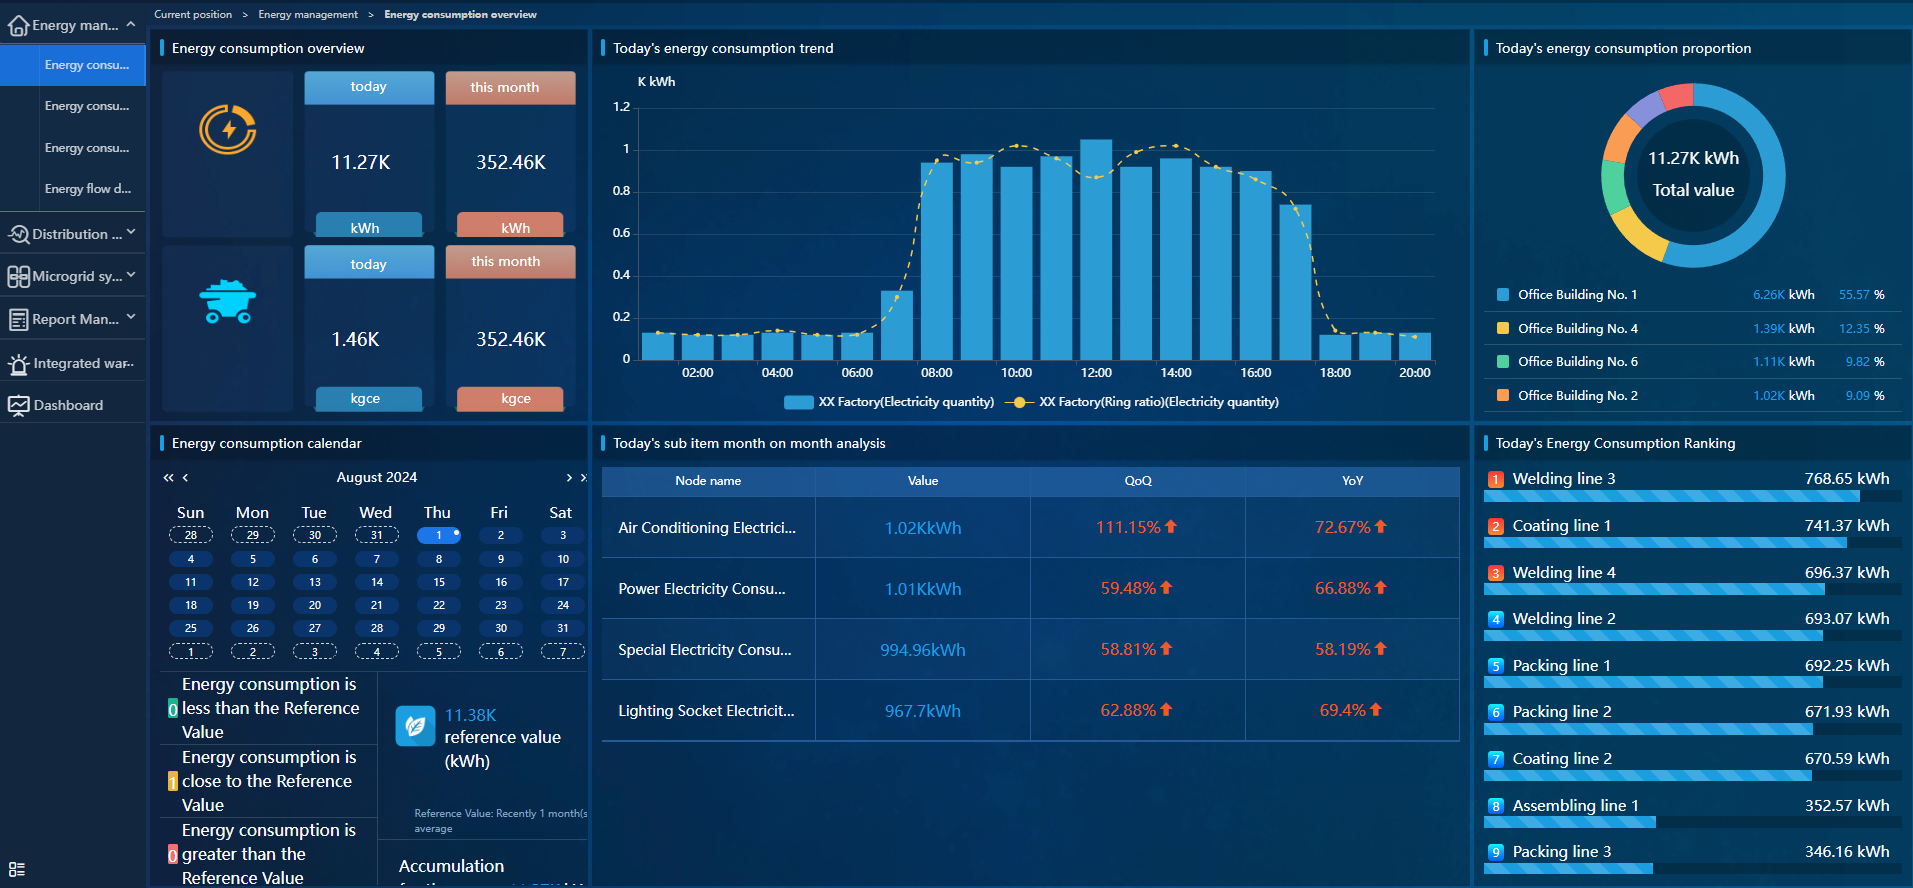
Task: Click the orange electricity lightning icon
Action: pos(228,130)
